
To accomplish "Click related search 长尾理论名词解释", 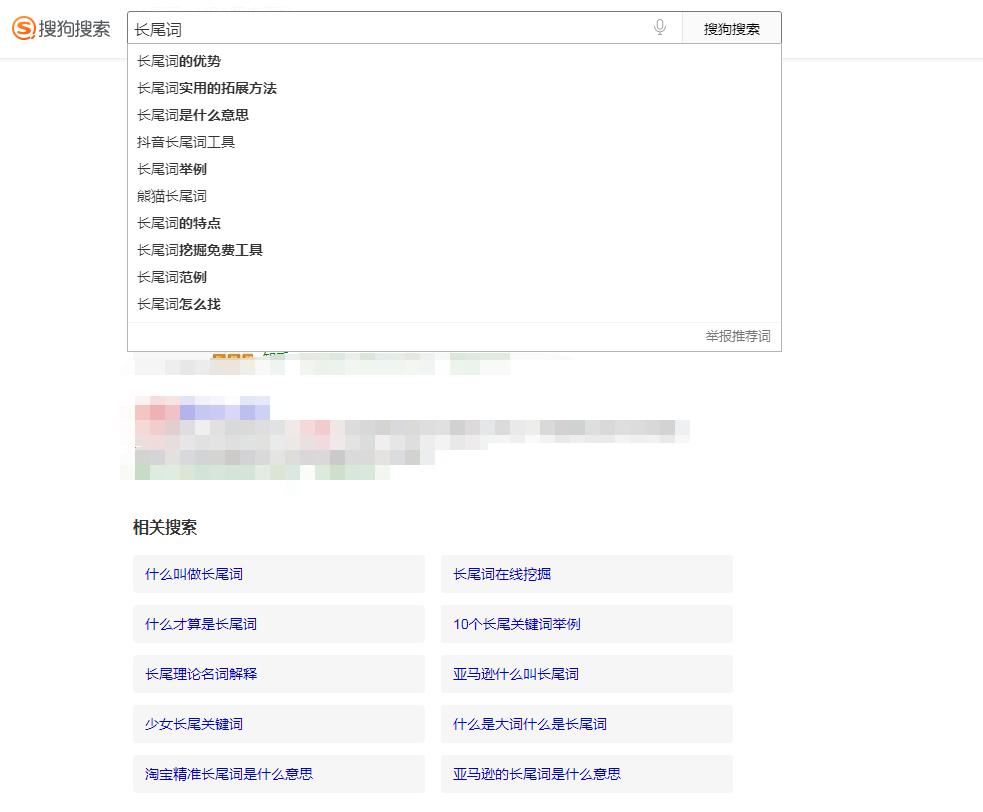I will point(199,674).
